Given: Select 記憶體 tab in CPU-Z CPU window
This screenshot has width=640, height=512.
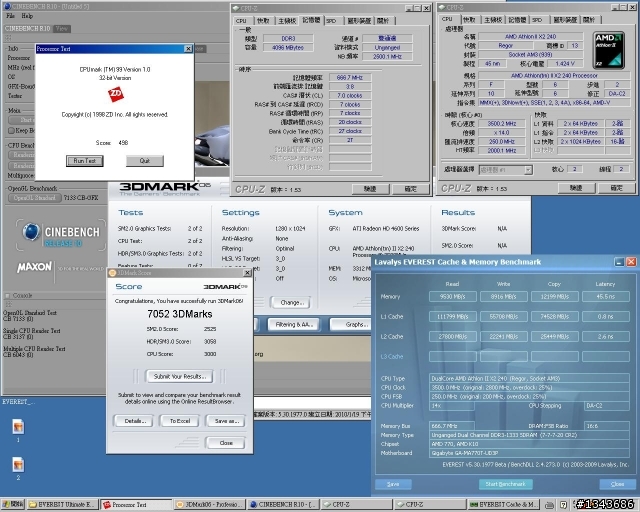Looking at the screenshot, I should pos(517,20).
